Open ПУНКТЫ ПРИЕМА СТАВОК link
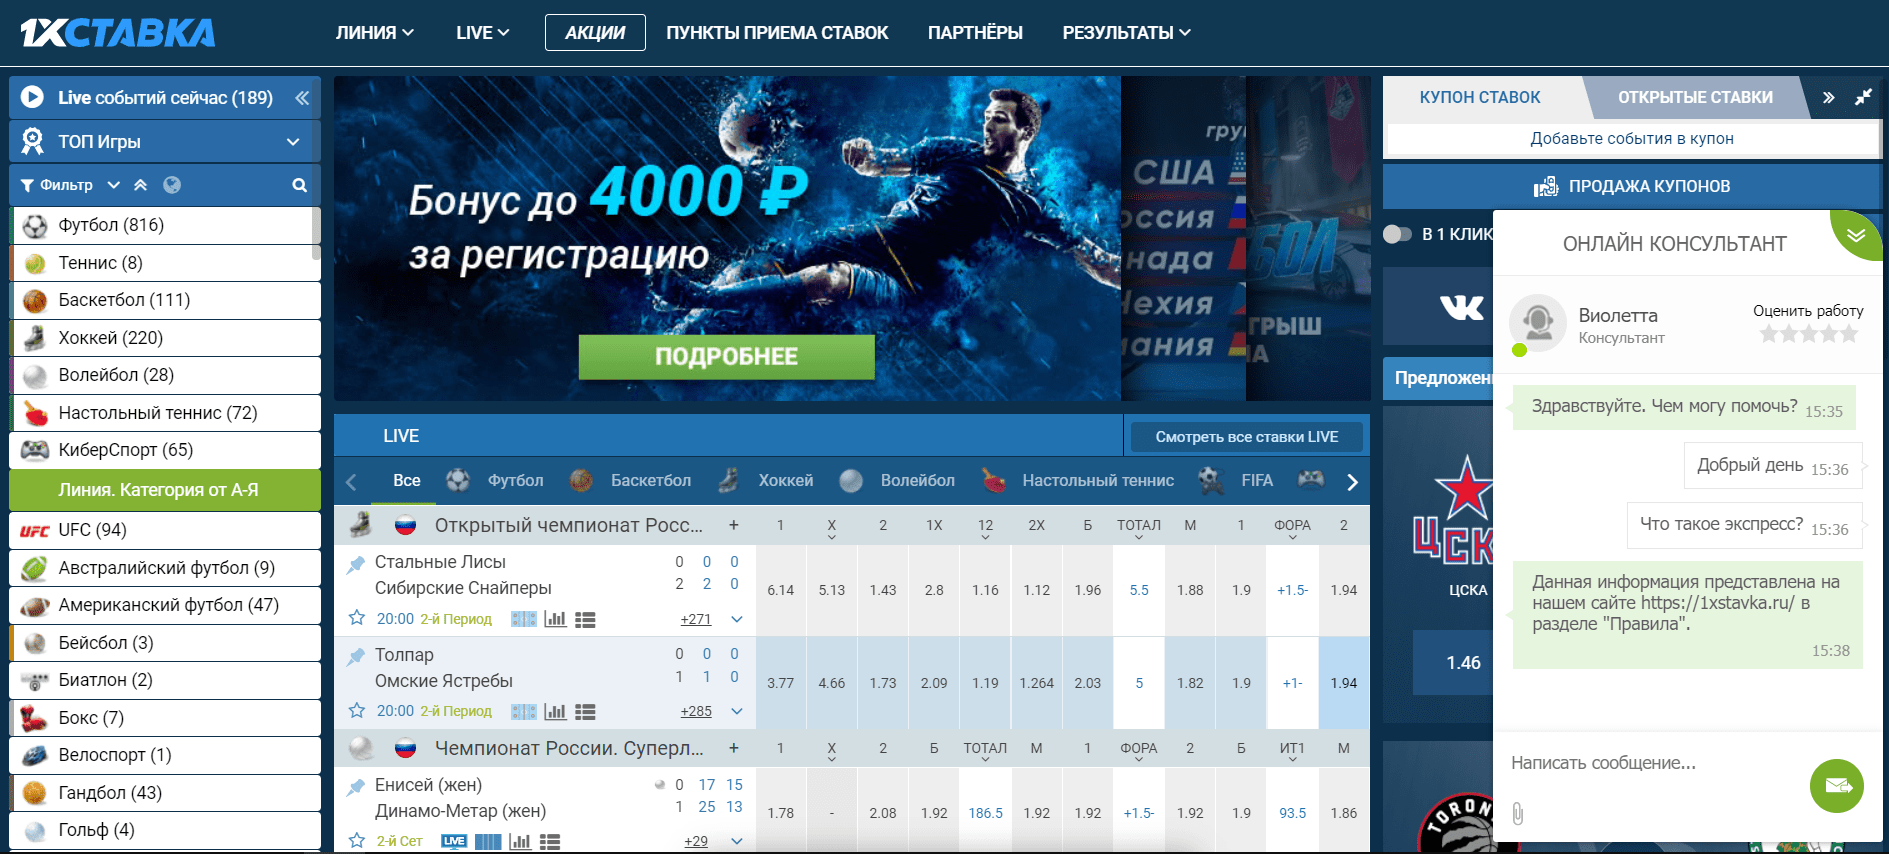Screen dimensions: 1889x854 [x=777, y=33]
